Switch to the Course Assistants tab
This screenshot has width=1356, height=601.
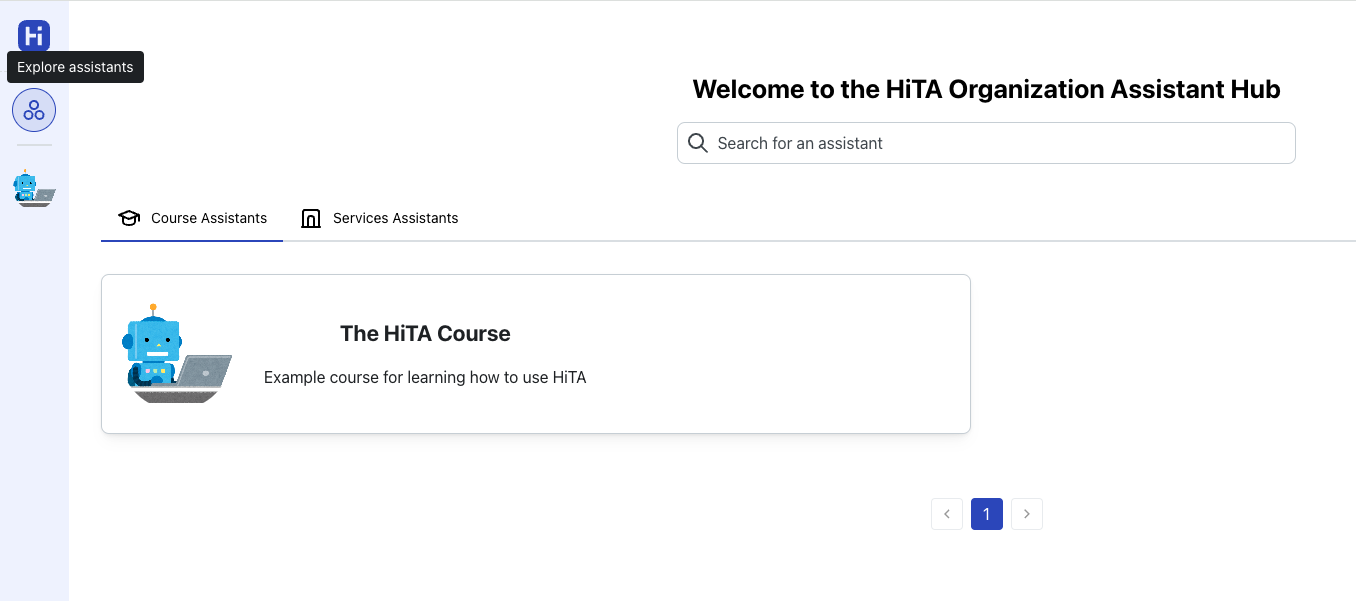209,218
